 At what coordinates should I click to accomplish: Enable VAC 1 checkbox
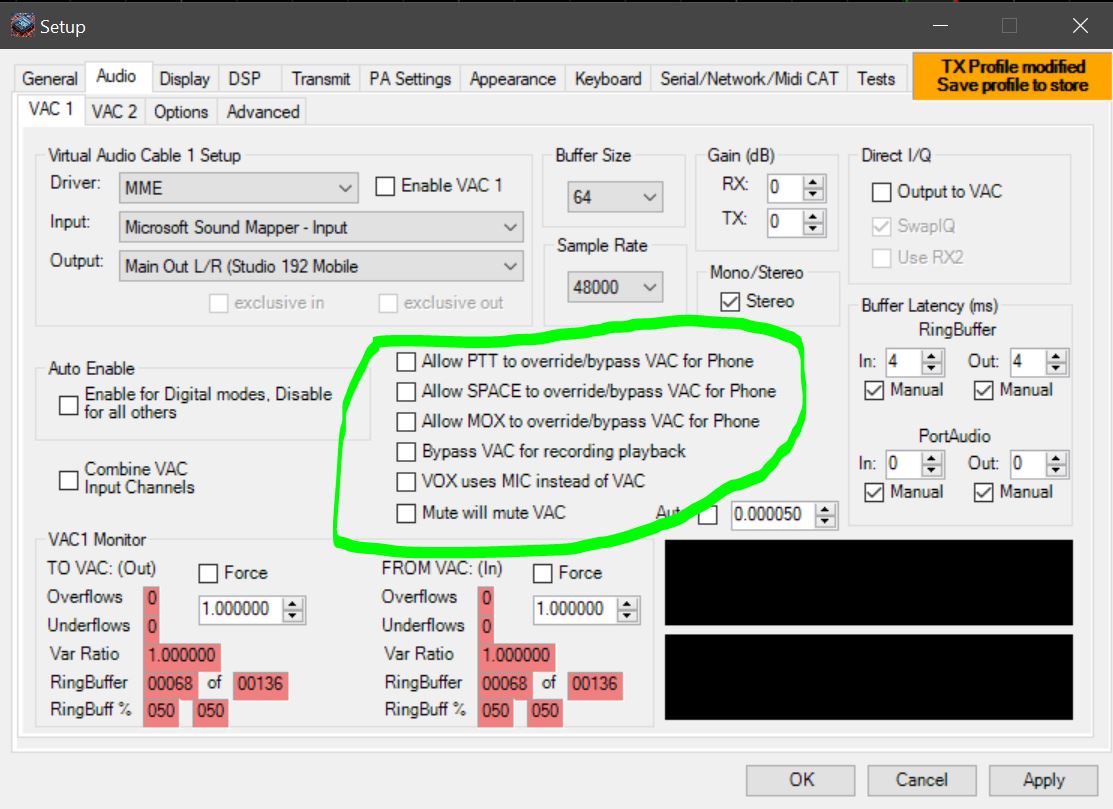[385, 186]
